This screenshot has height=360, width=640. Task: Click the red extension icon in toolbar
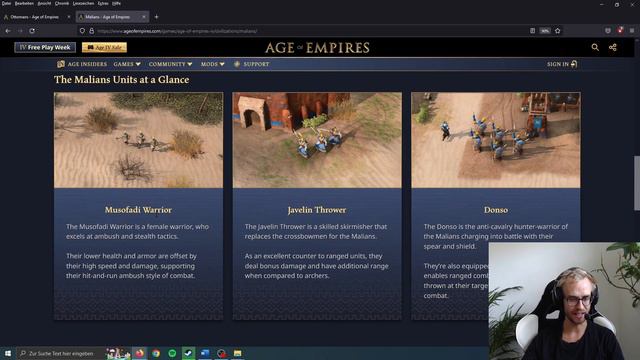pos(620,30)
